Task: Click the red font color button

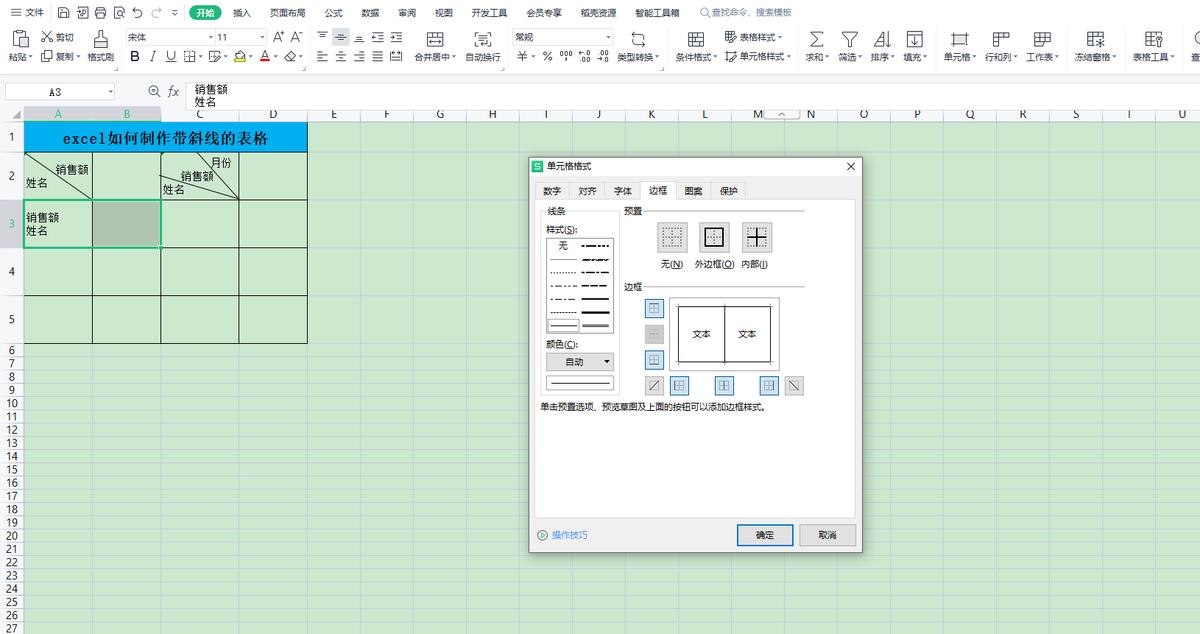Action: (265, 57)
